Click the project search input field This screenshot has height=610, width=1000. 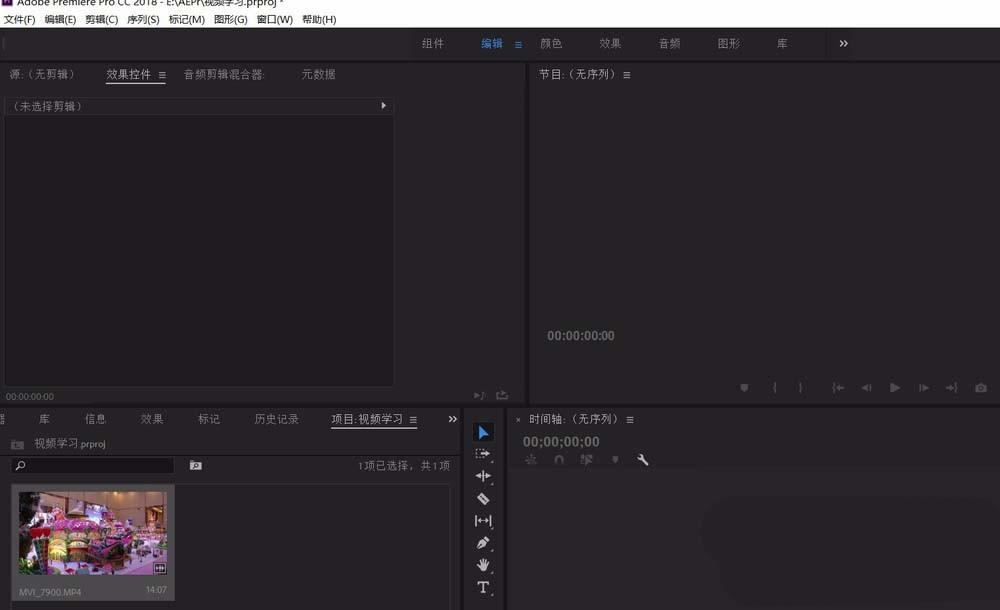(x=90, y=465)
